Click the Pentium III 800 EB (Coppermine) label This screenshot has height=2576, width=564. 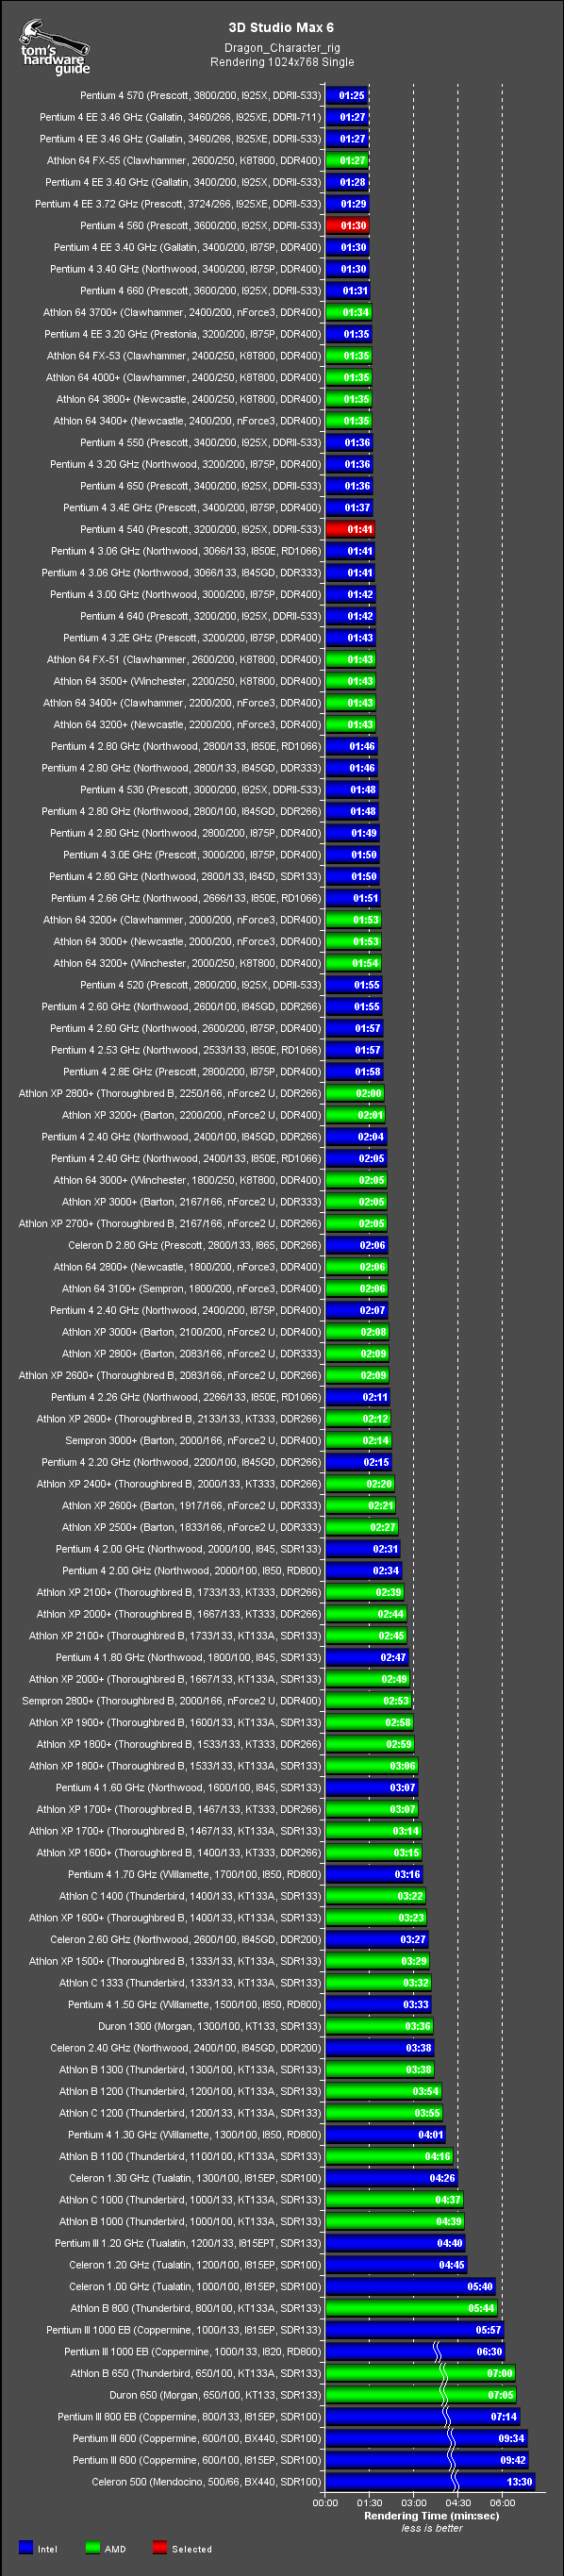[x=190, y=2417]
